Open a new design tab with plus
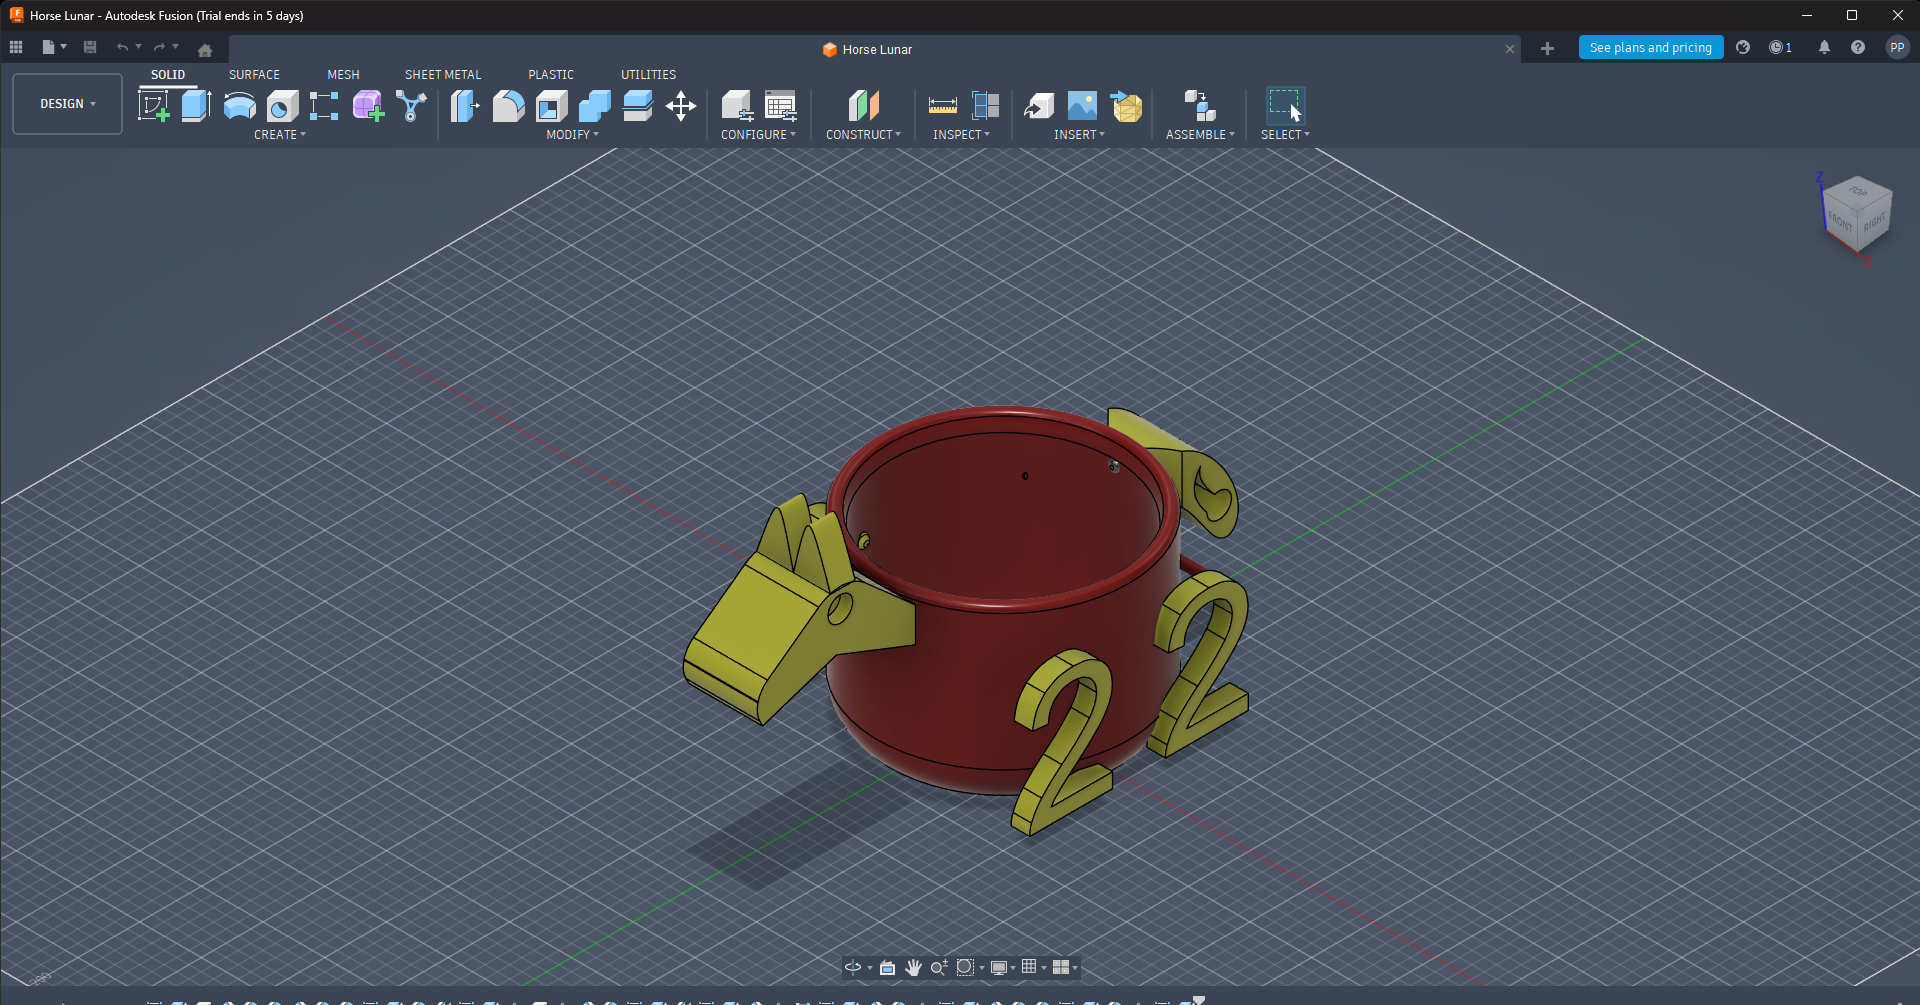This screenshot has width=1920, height=1005. [1547, 49]
